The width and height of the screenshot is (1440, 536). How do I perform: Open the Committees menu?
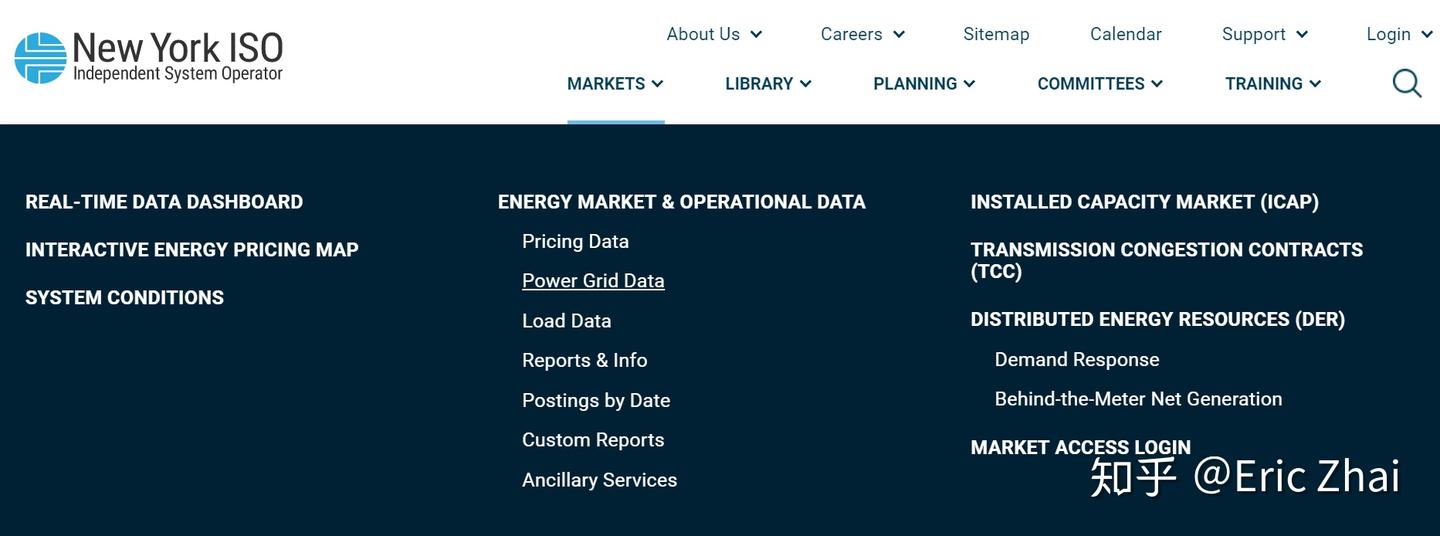(x=1100, y=84)
